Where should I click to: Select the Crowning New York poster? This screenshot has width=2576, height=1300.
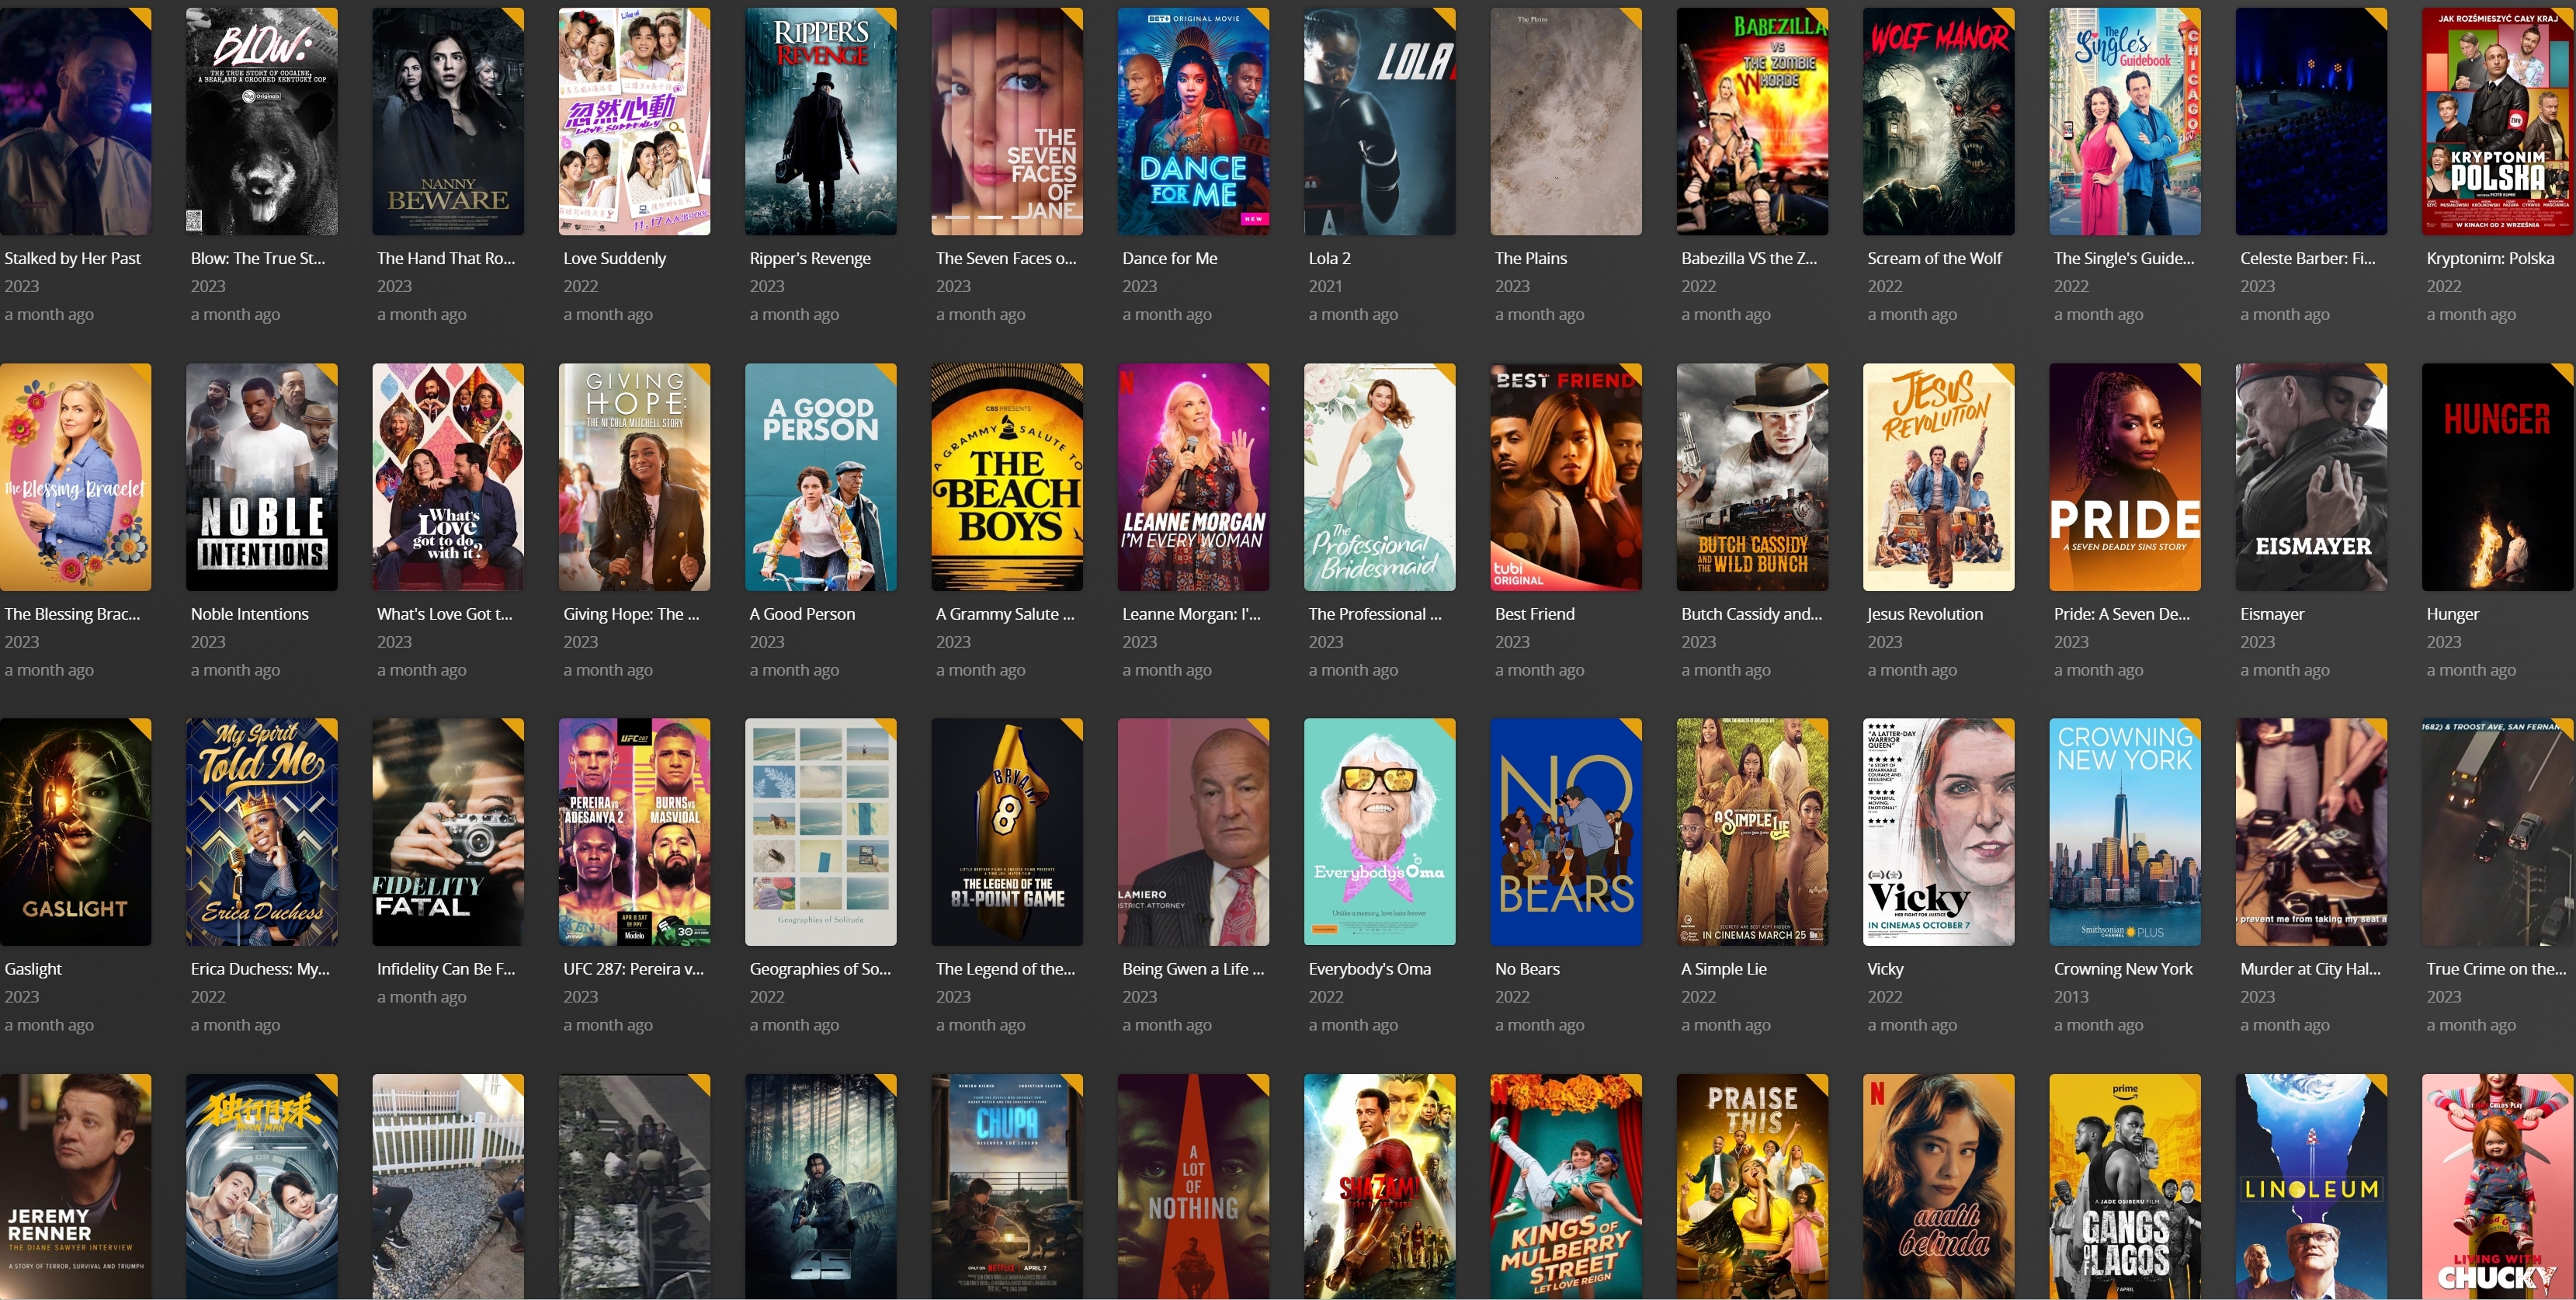click(x=2125, y=832)
